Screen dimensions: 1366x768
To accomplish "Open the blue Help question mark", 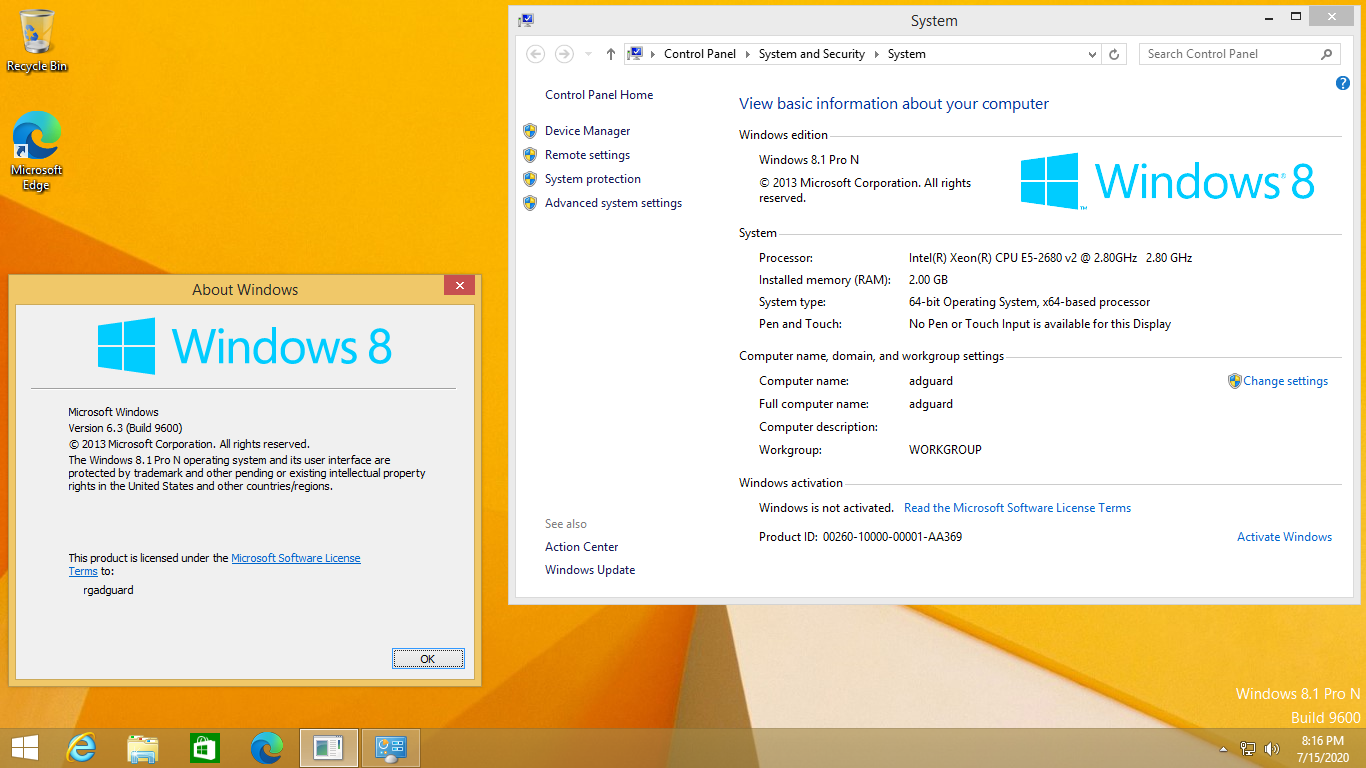I will pyautogui.click(x=1343, y=83).
